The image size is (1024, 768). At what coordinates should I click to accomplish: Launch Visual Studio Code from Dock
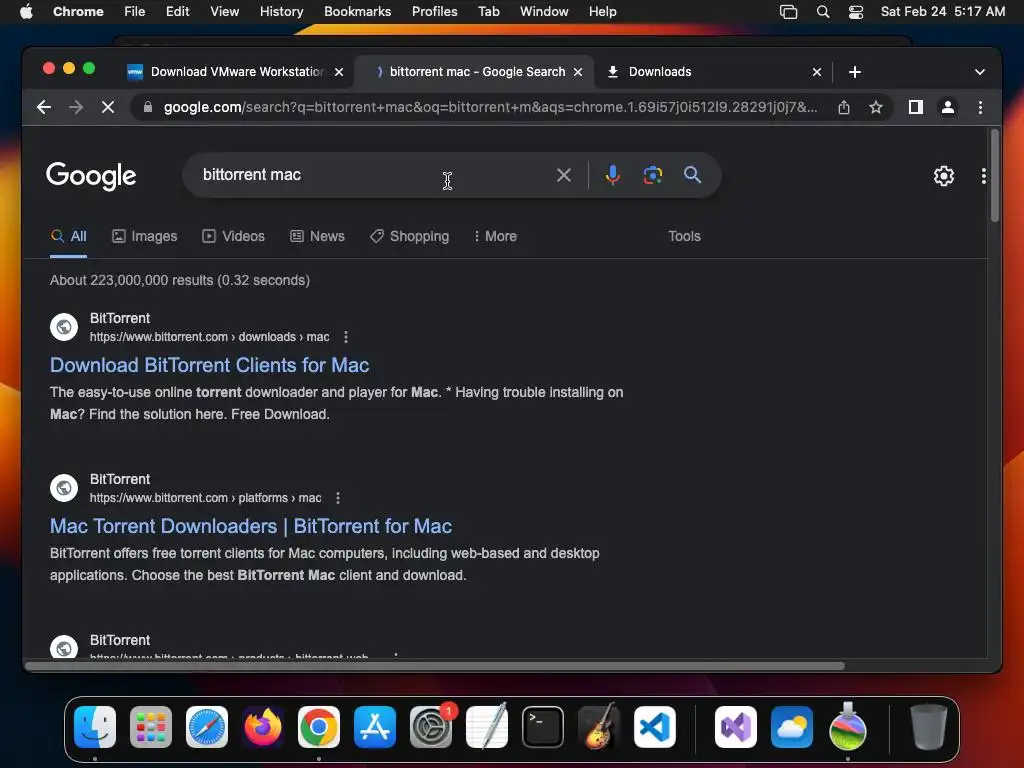pos(654,727)
